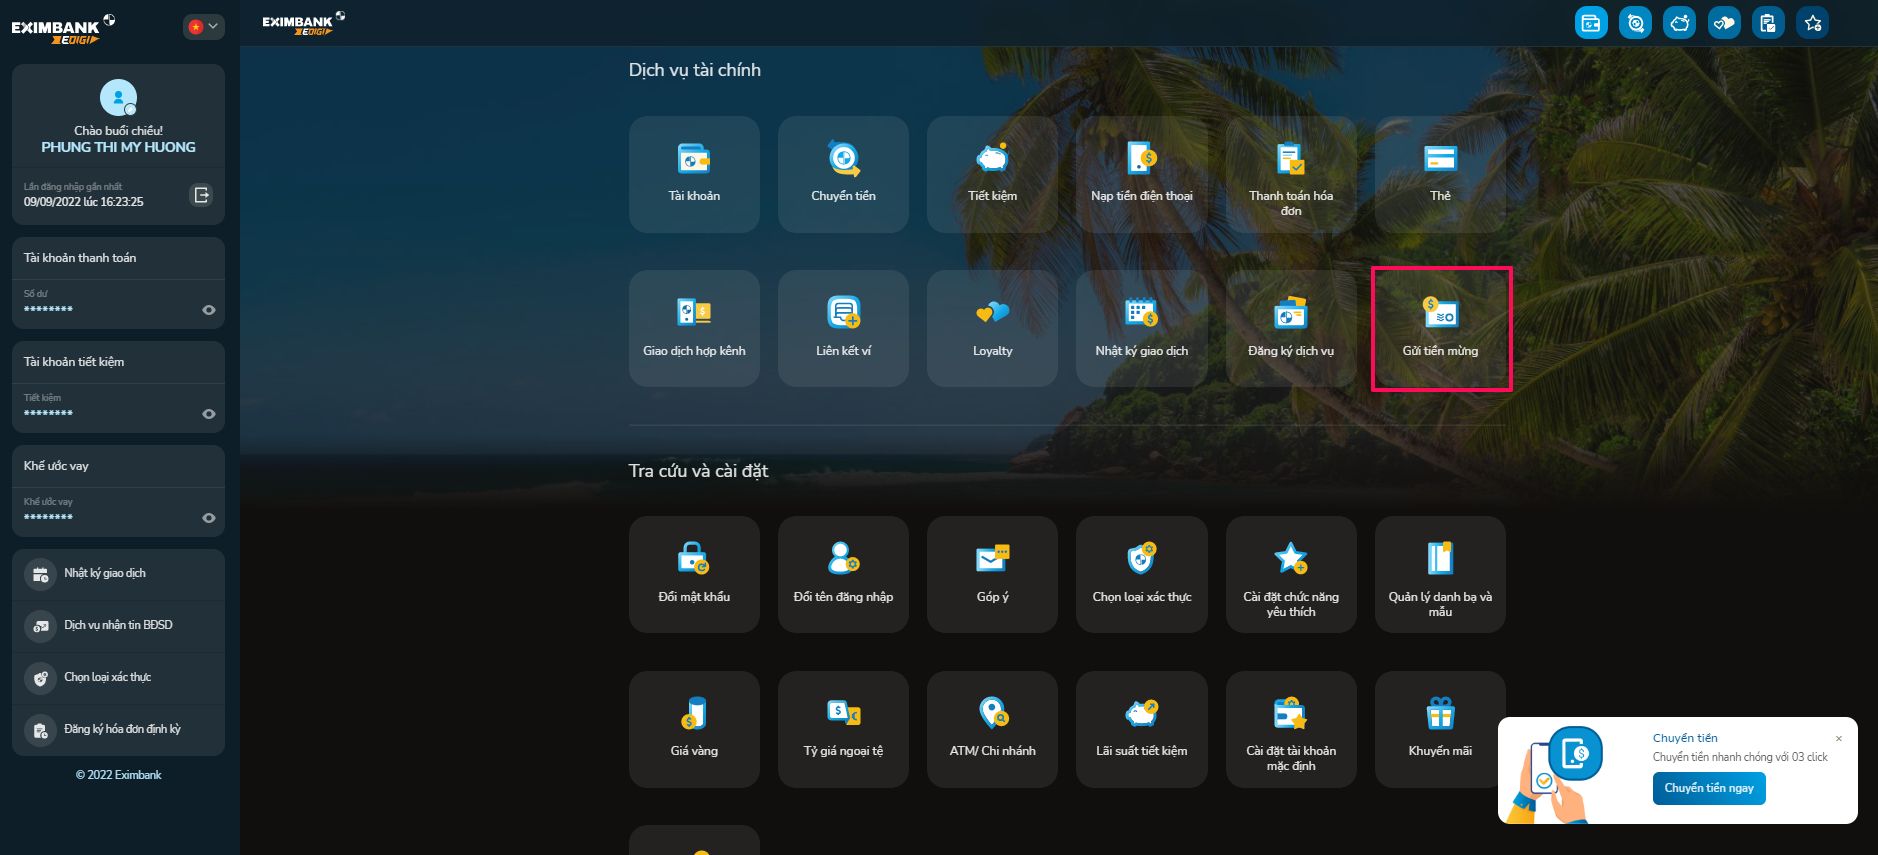1878x855 pixels.
Task: Click the favorites star icon in top toolbar
Action: pyautogui.click(x=1812, y=23)
